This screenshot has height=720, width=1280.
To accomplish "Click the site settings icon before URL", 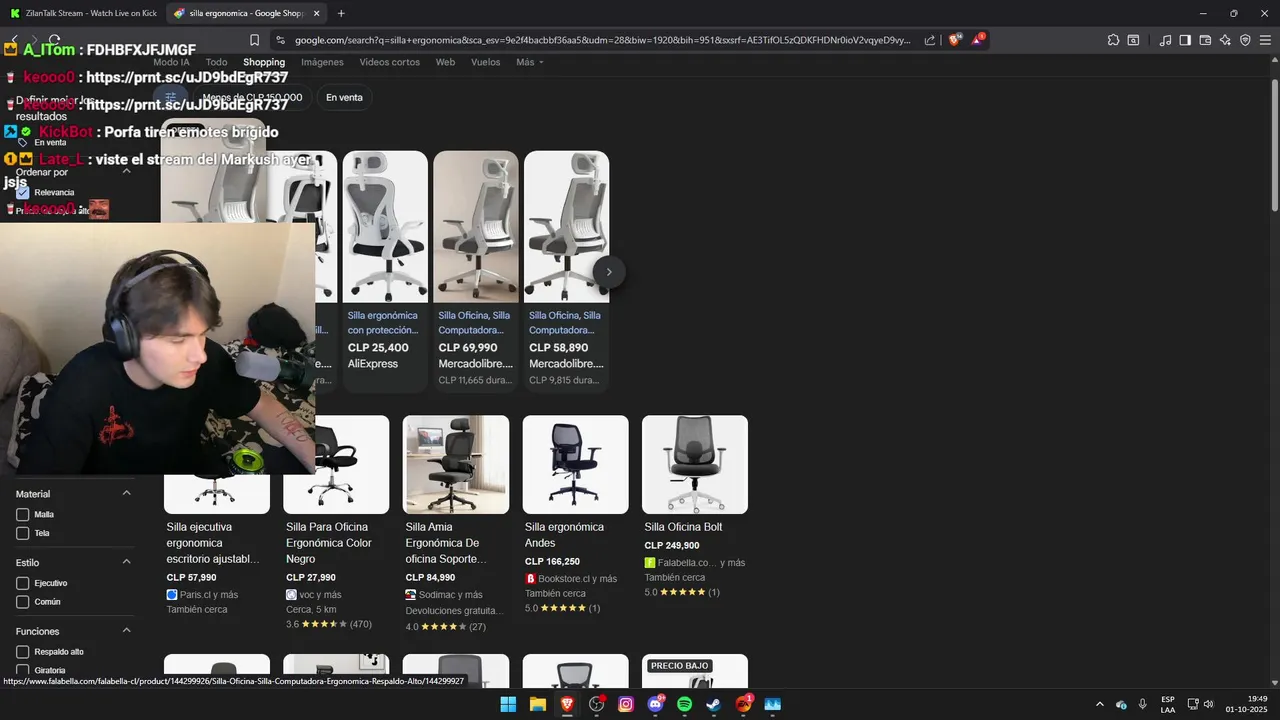I will (280, 40).
